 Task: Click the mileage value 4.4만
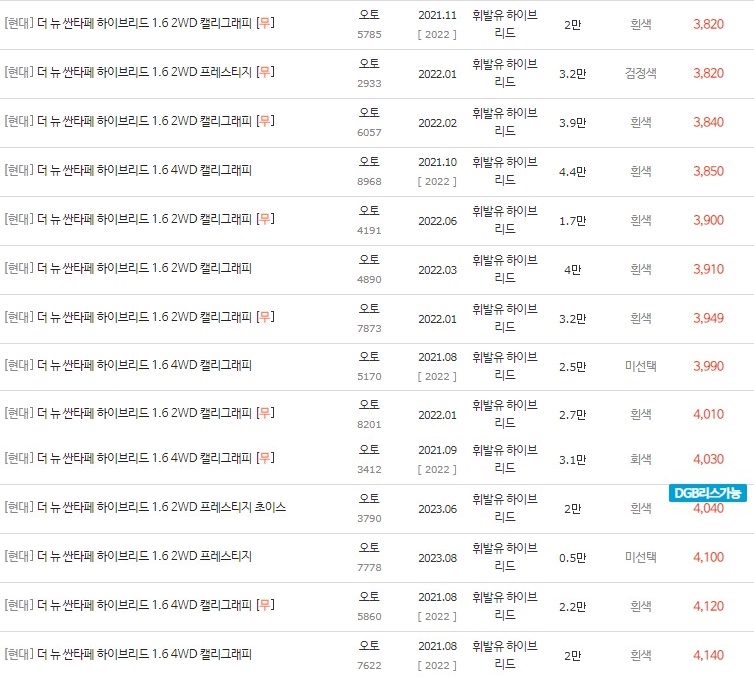tap(572, 172)
